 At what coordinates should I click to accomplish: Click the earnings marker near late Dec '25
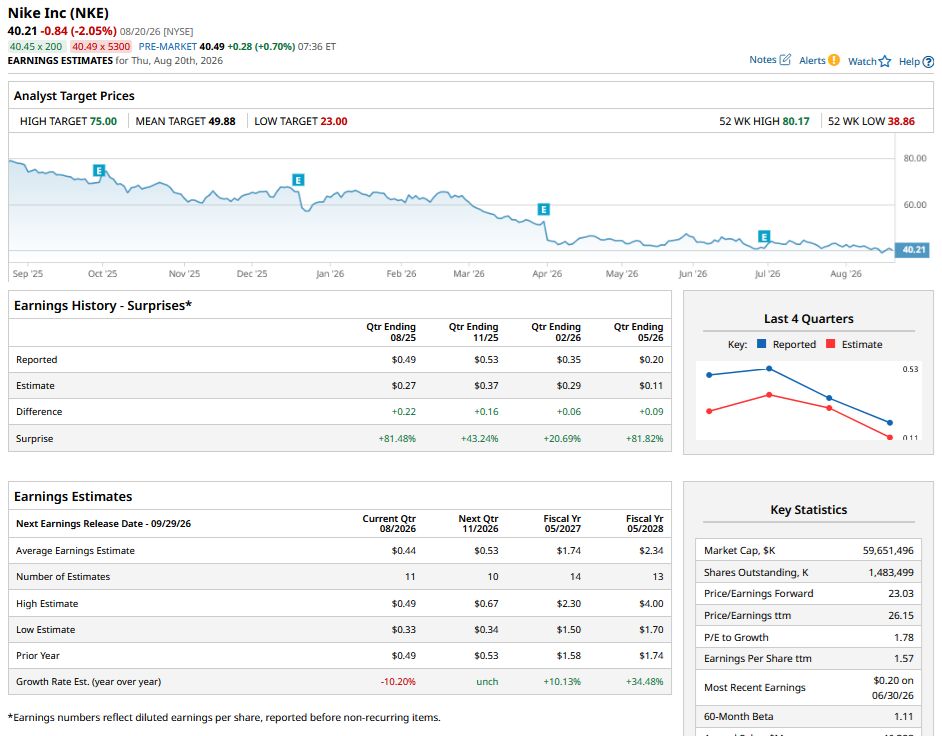(x=298, y=180)
